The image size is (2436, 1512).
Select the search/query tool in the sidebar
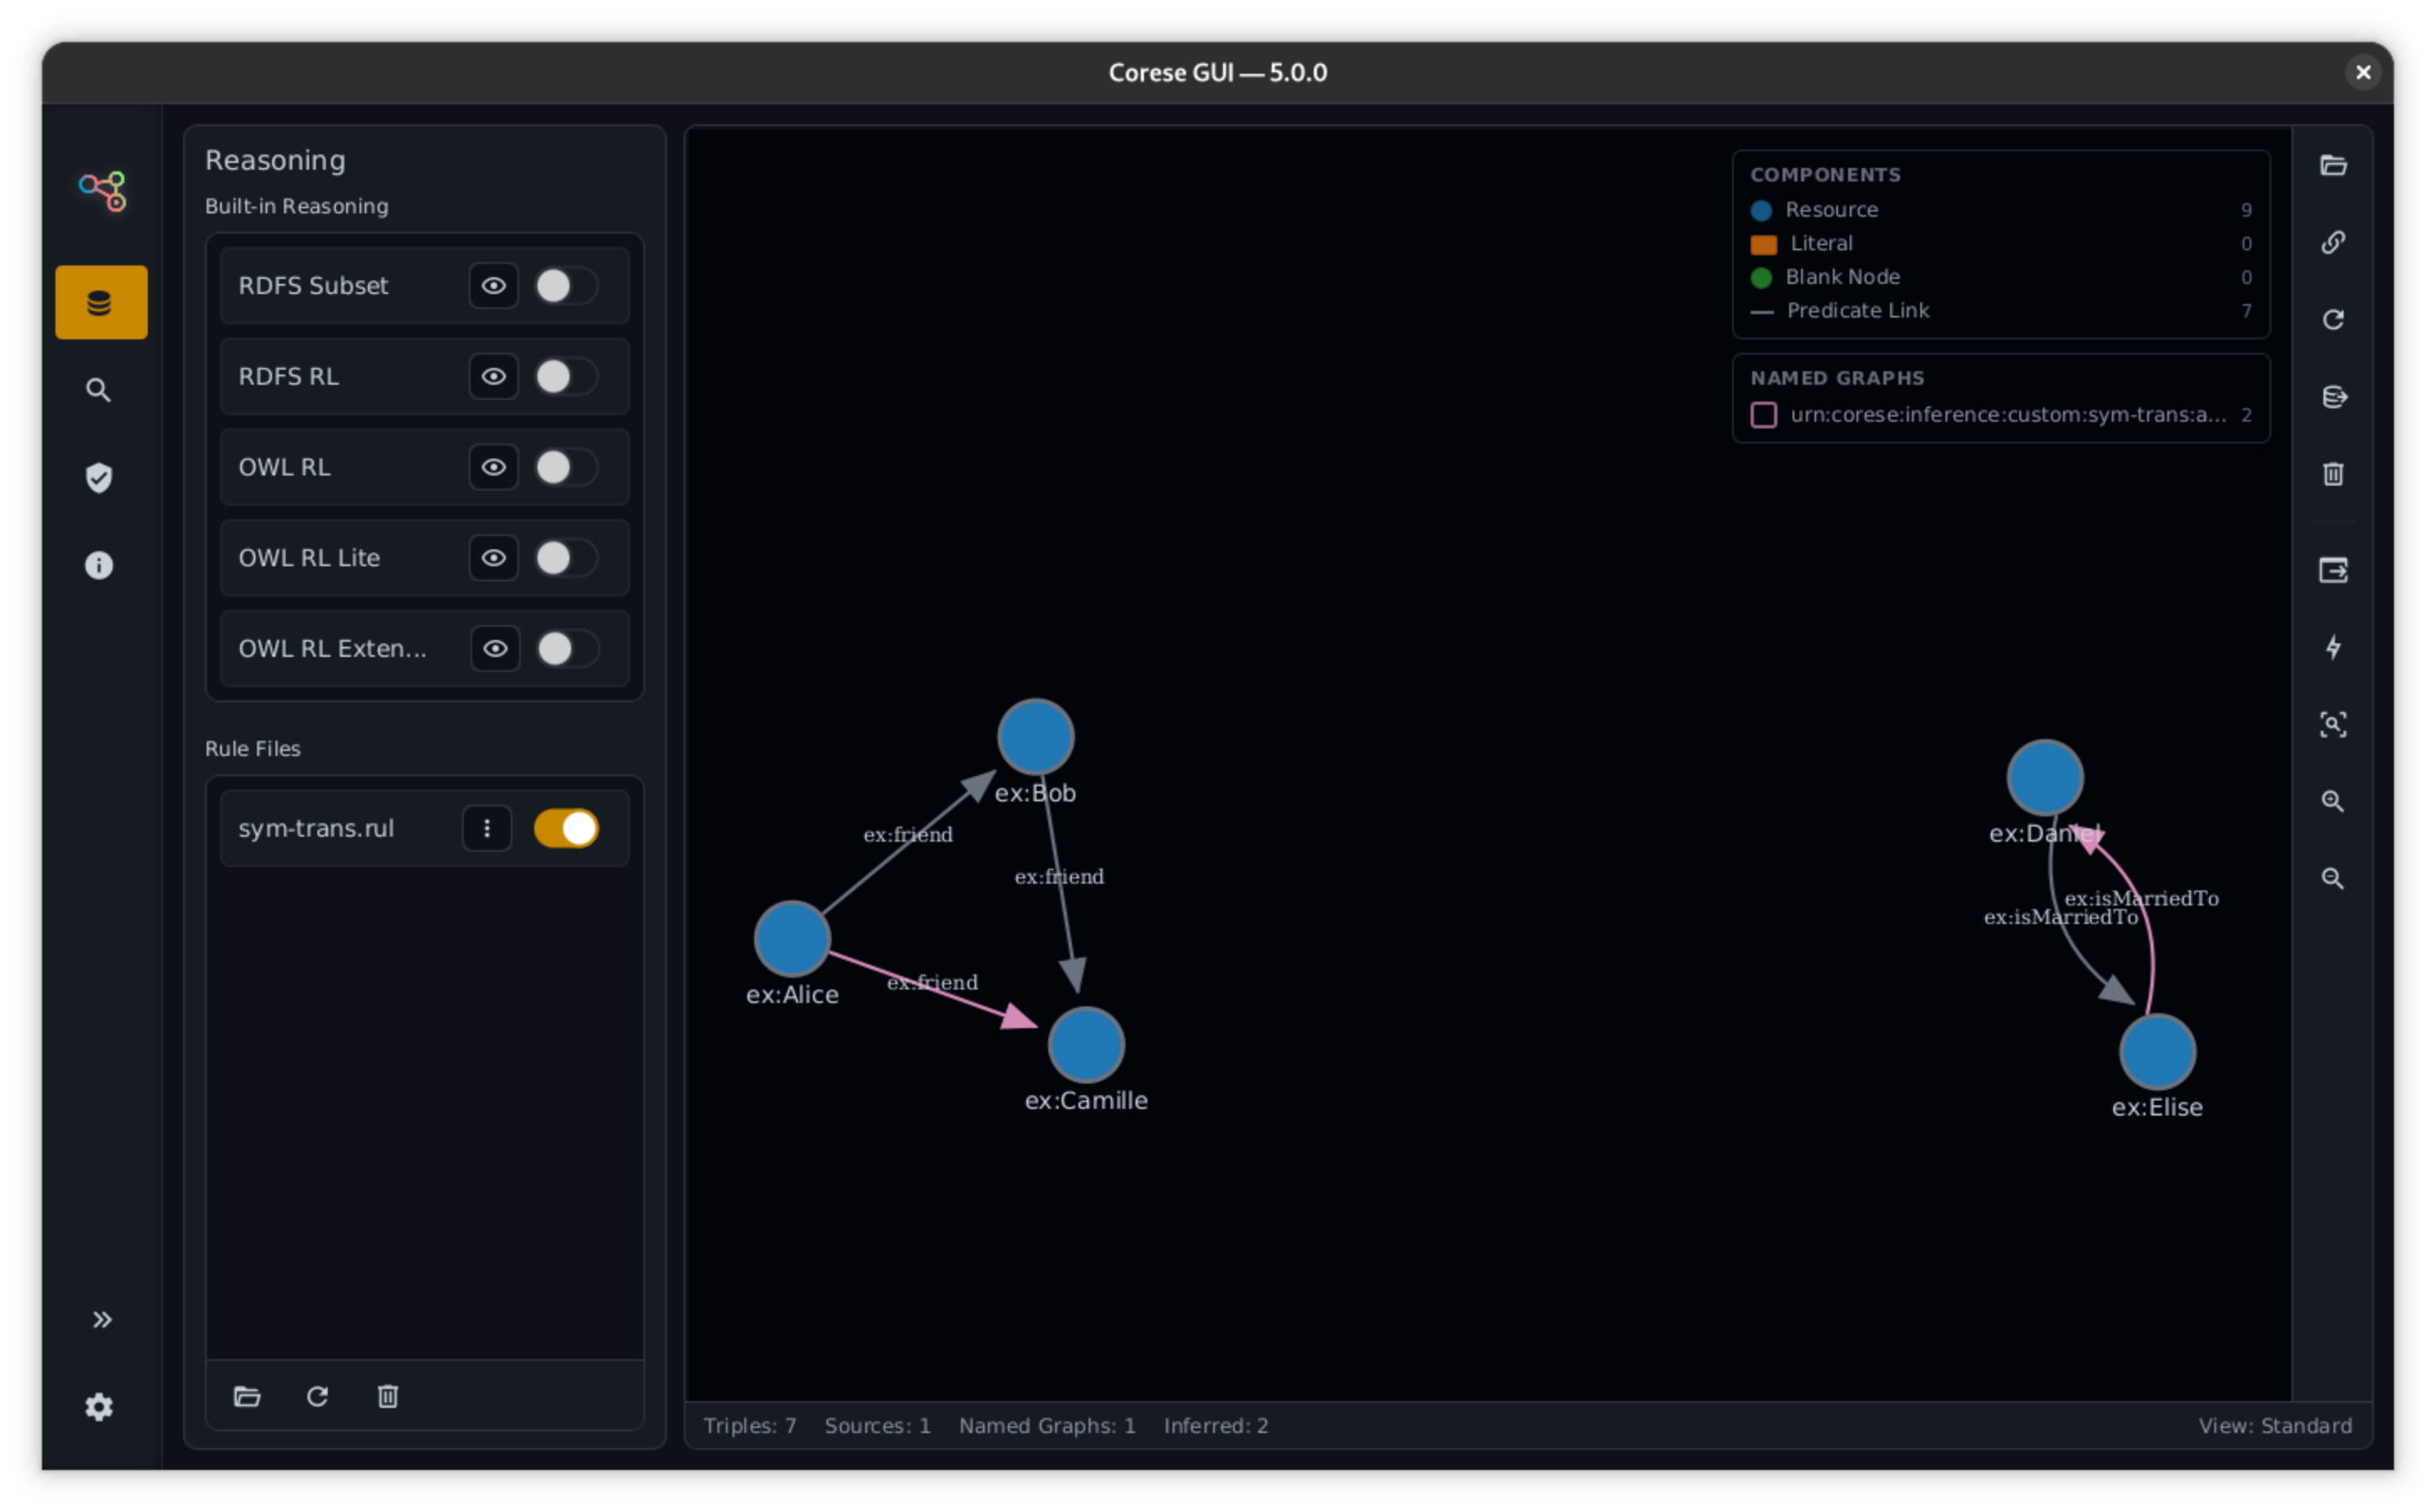[x=99, y=389]
